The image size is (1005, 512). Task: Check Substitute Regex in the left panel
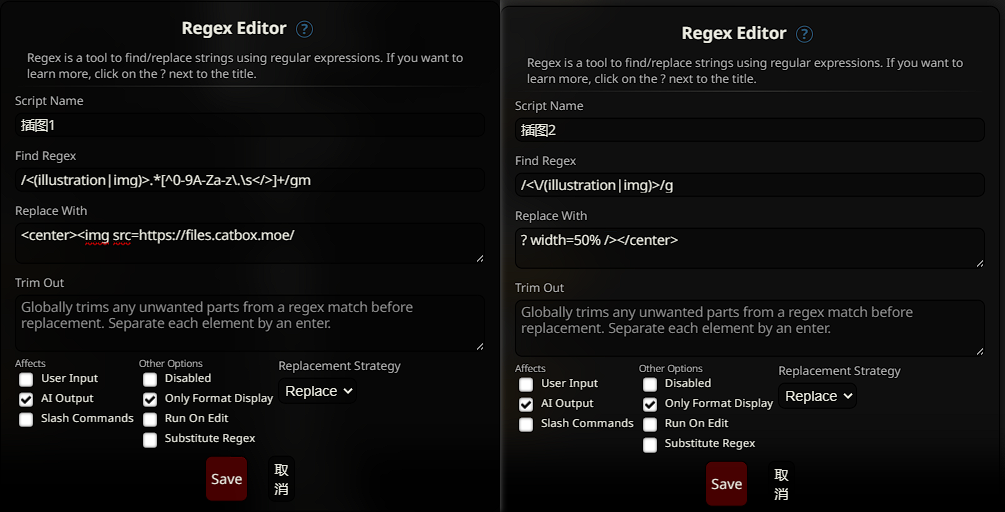pyautogui.click(x=150, y=439)
